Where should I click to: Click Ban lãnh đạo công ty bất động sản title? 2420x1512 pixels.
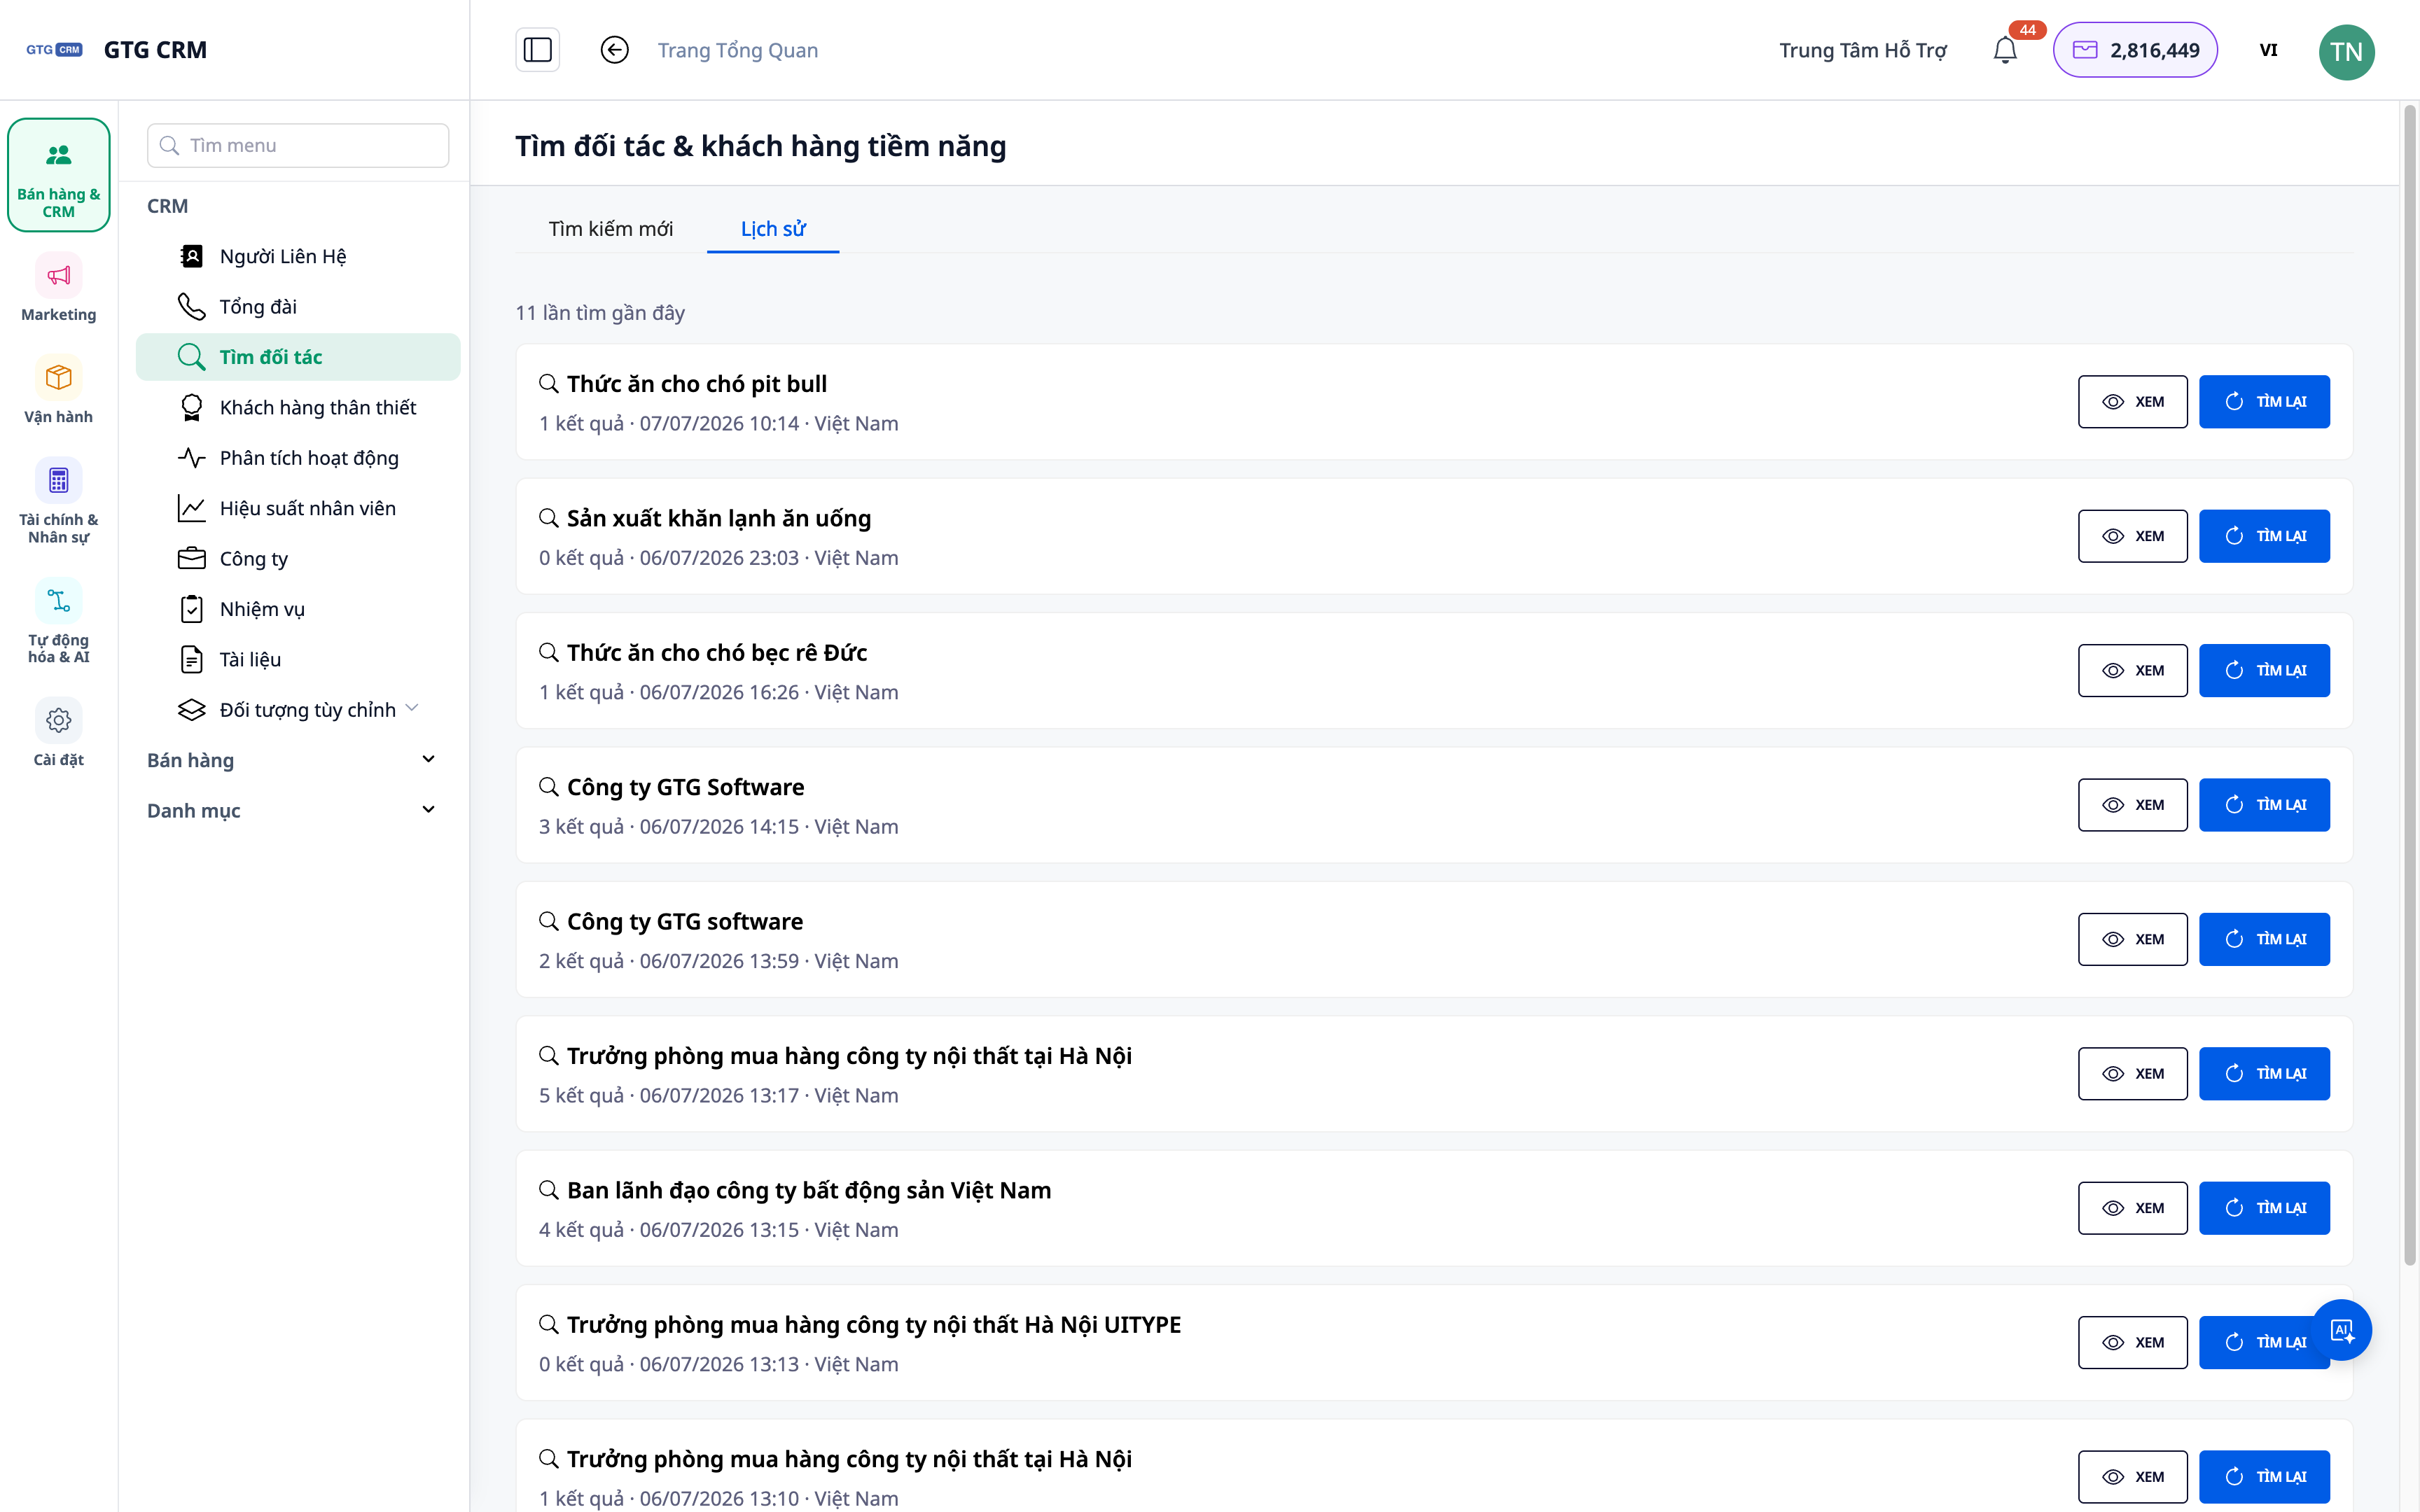click(x=808, y=1190)
